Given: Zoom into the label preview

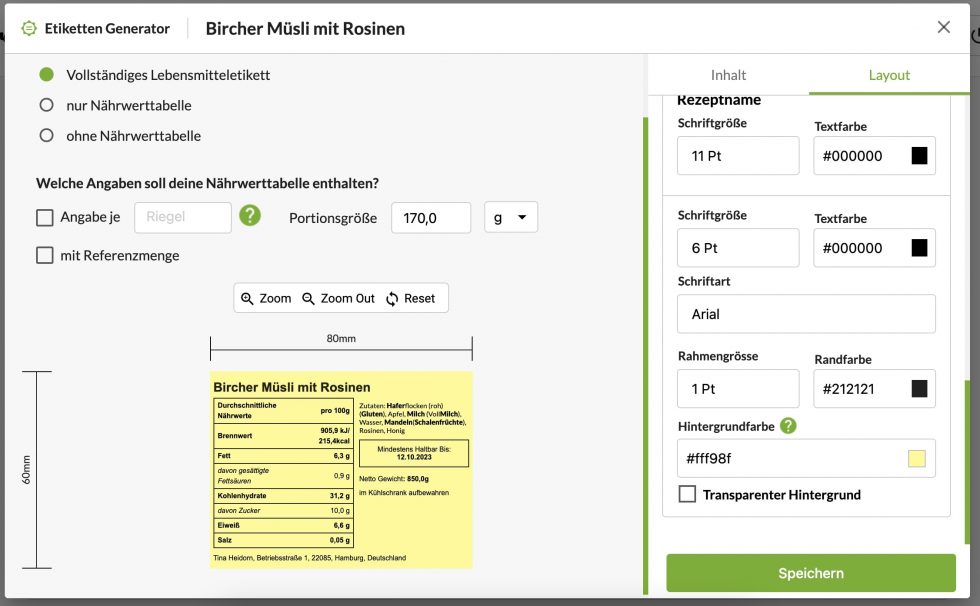Looking at the screenshot, I should point(265,297).
